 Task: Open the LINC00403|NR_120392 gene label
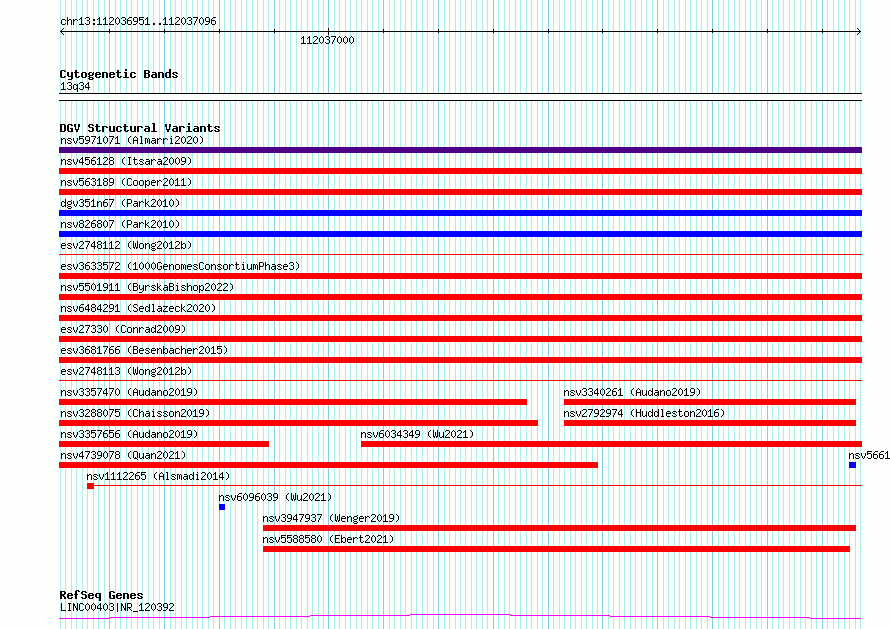point(117,607)
